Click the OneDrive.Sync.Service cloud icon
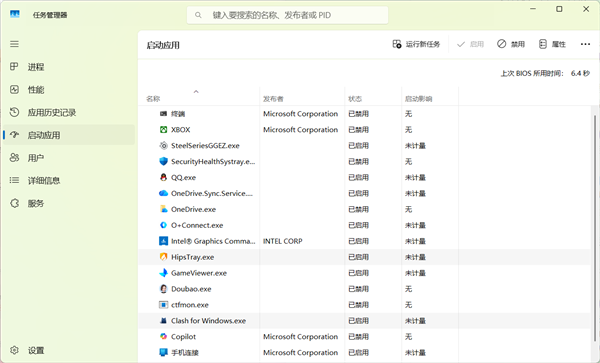Viewport: 600px width, 363px height. coord(163,193)
